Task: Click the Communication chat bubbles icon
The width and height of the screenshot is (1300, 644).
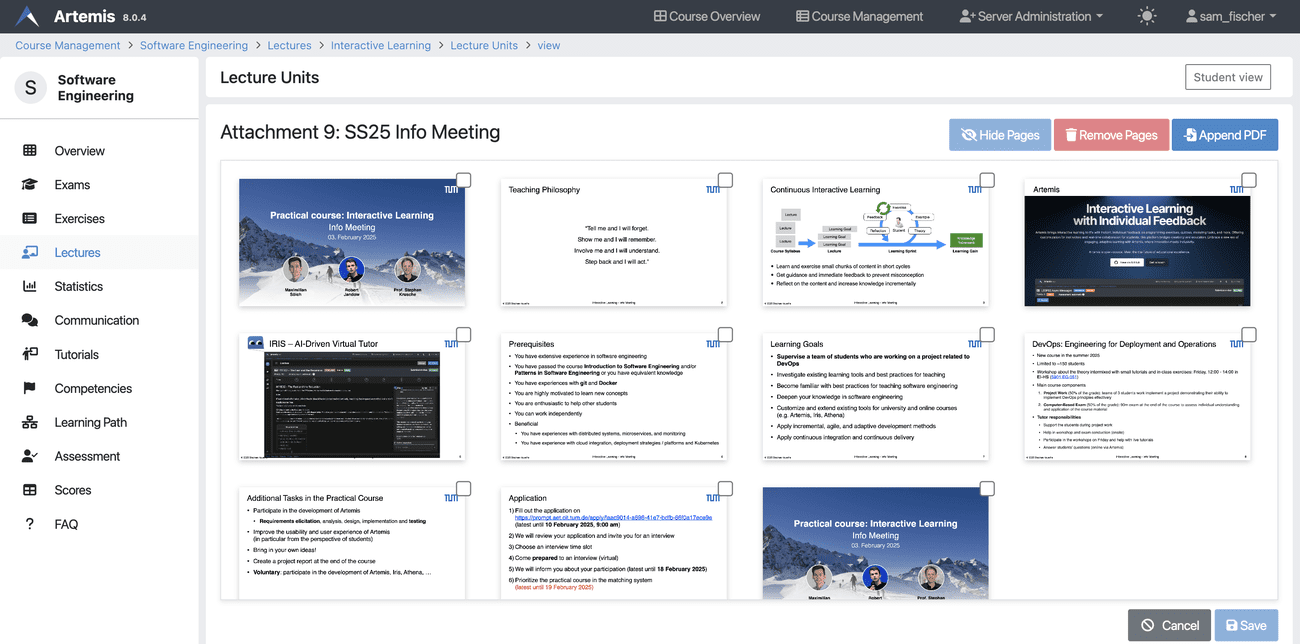Action: (x=30, y=321)
